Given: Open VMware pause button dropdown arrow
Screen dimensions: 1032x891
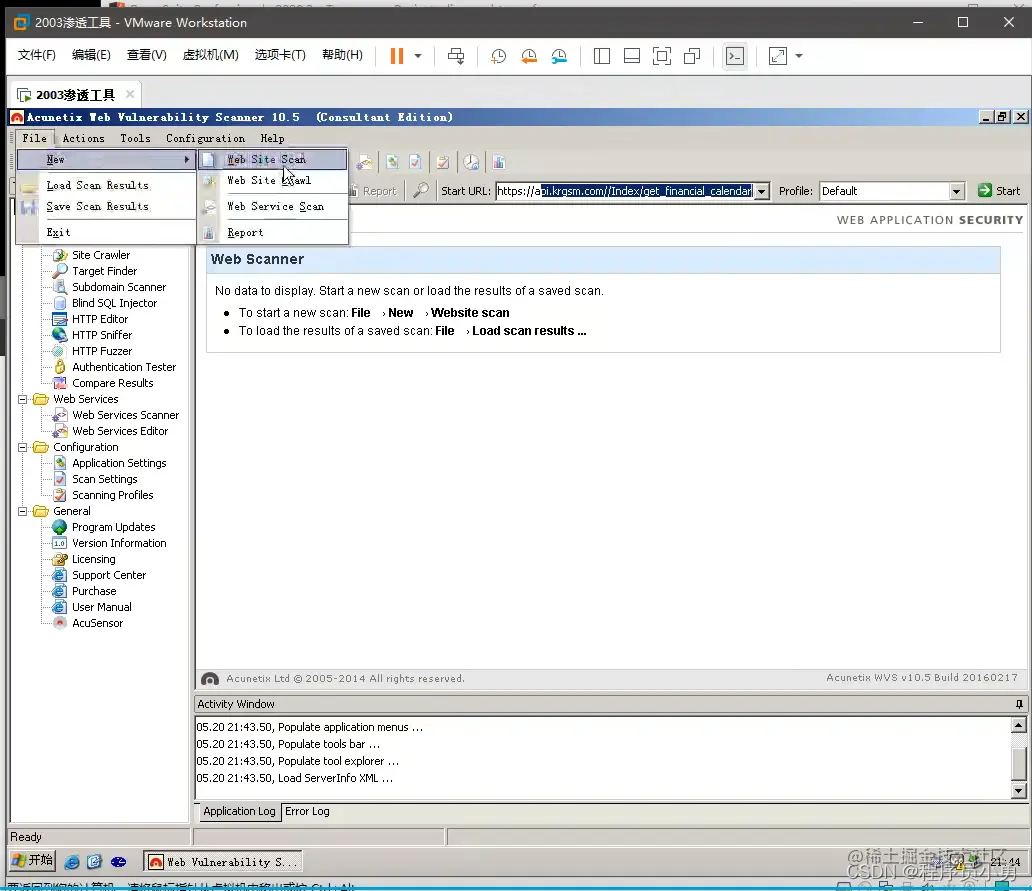Looking at the screenshot, I should 418,56.
